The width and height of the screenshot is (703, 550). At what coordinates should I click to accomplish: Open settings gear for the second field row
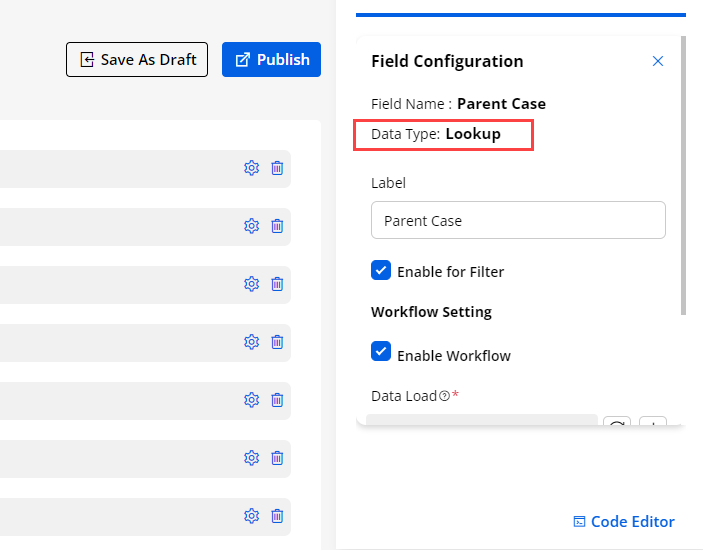(251, 226)
